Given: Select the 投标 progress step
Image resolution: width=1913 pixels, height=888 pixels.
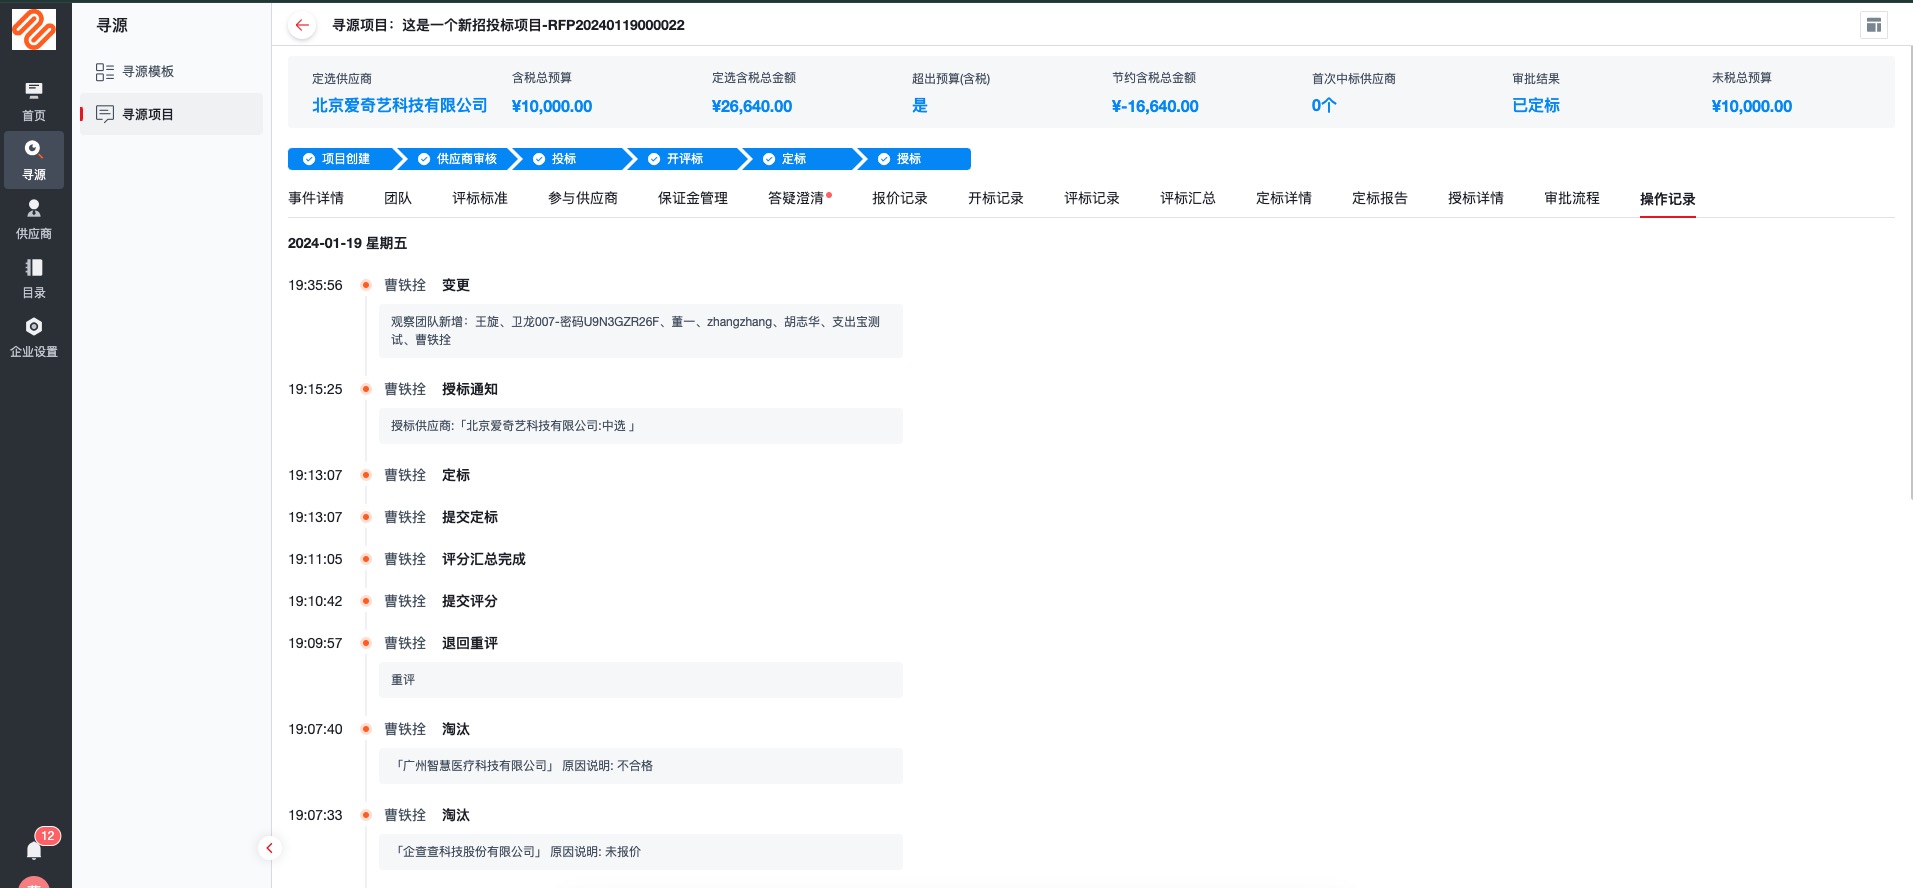Looking at the screenshot, I should tap(571, 159).
